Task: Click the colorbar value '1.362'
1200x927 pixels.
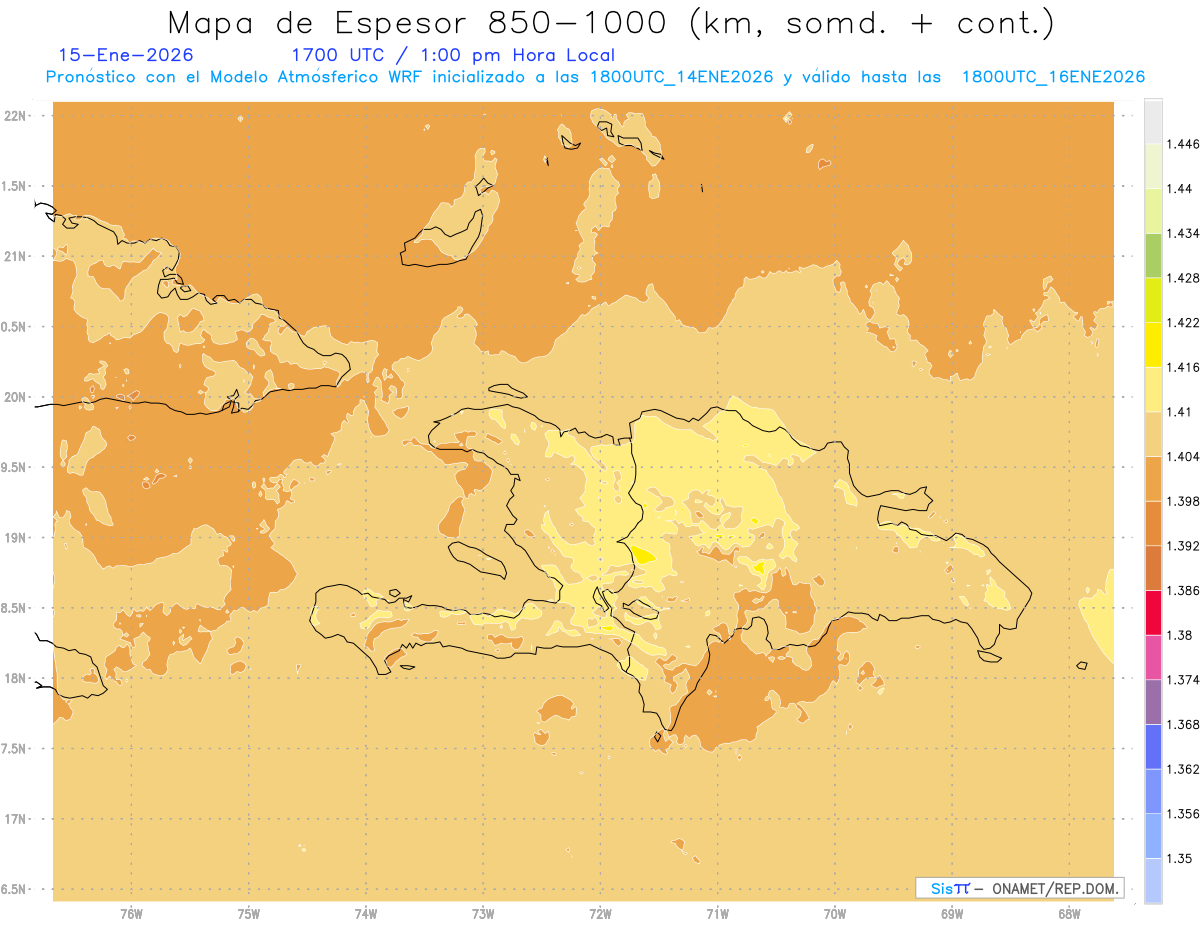Action: pyautogui.click(x=1183, y=769)
